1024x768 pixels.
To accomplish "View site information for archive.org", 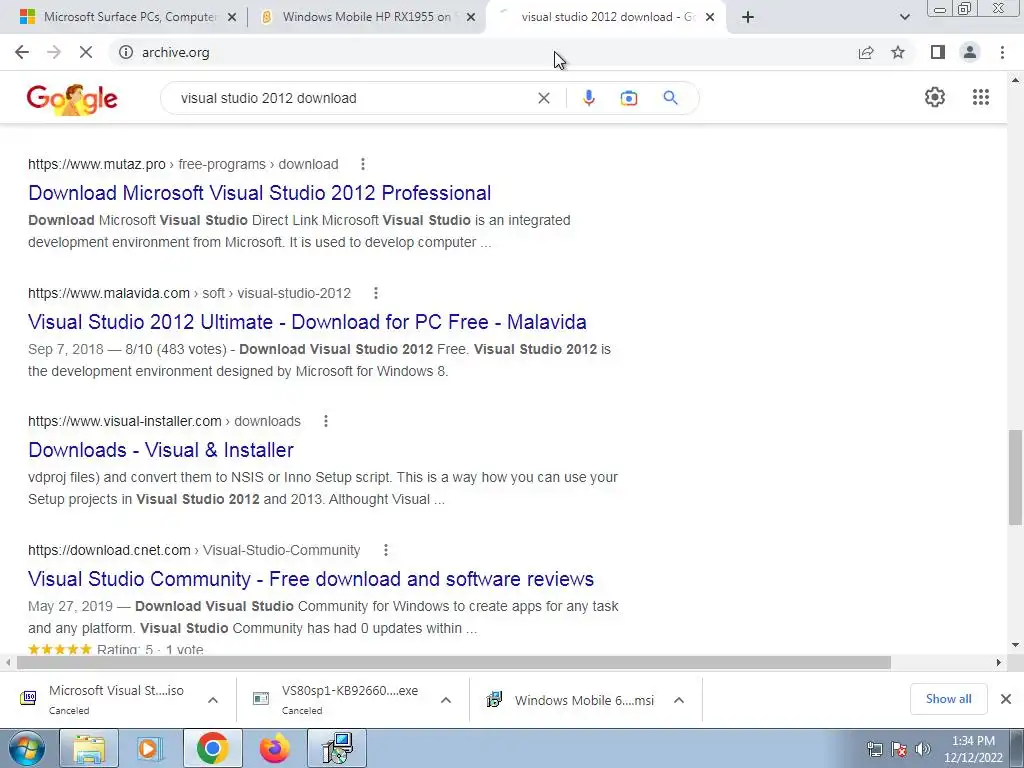I will click(126, 52).
